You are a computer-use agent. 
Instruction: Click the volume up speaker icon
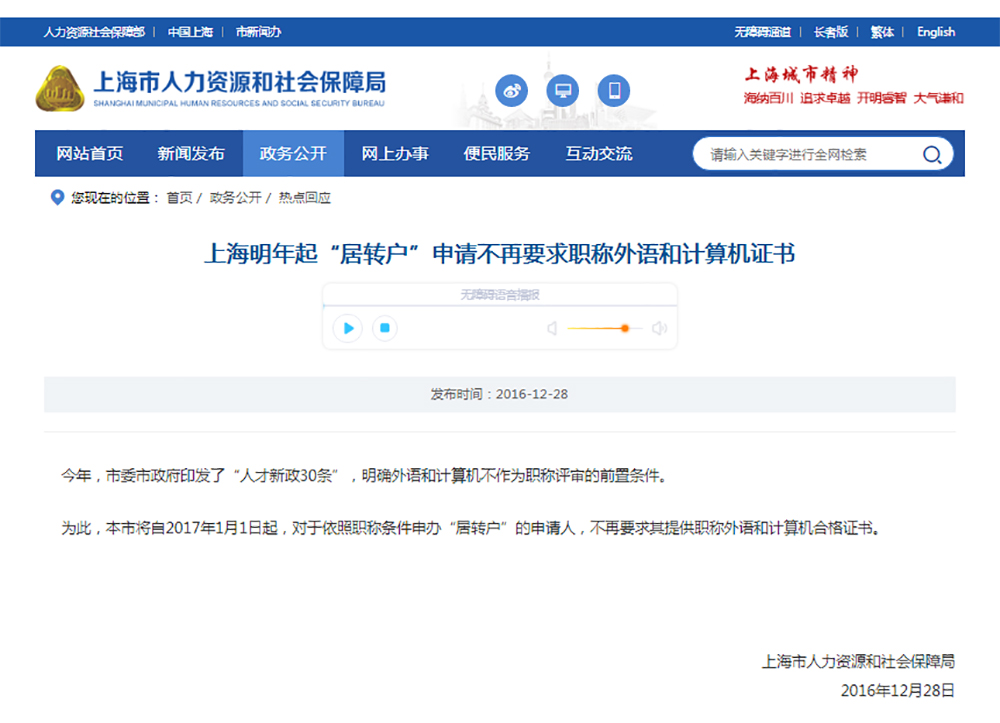point(659,328)
